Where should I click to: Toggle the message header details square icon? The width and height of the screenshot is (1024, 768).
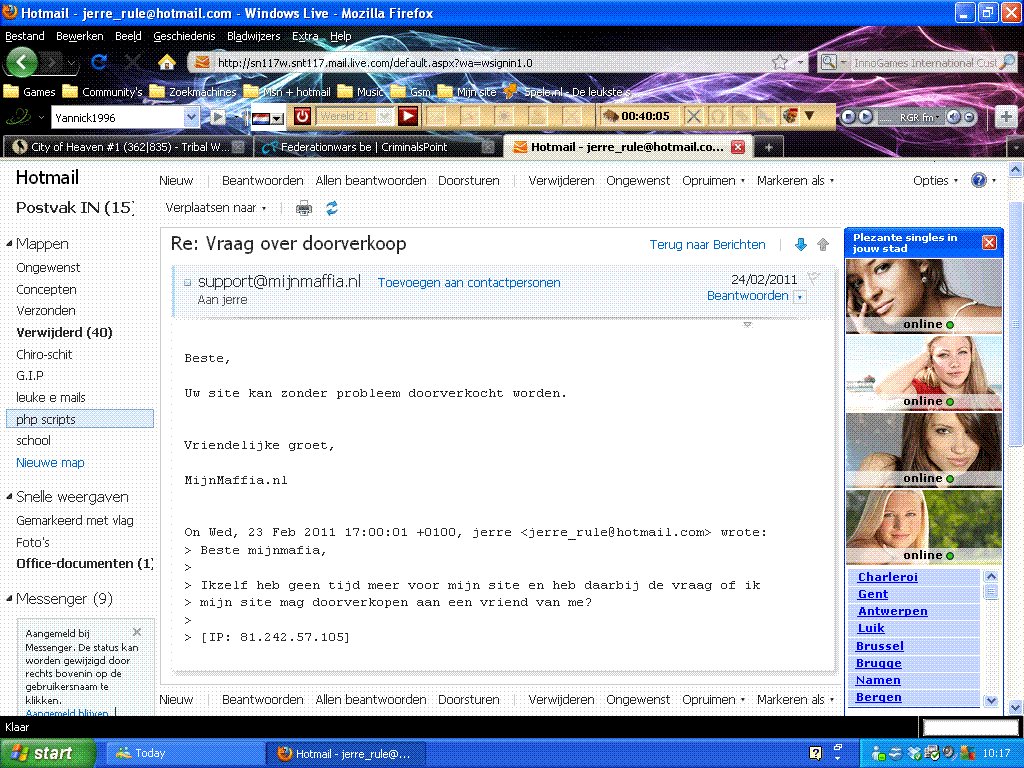point(187,282)
